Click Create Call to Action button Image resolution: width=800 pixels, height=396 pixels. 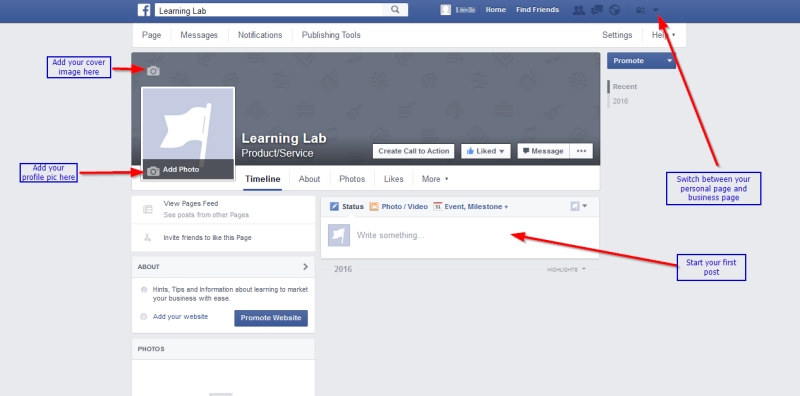413,151
